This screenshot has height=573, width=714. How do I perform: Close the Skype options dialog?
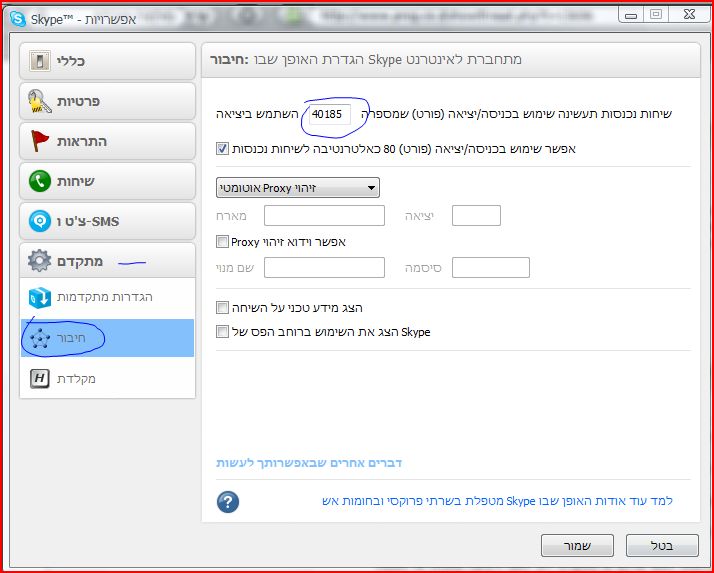689,15
